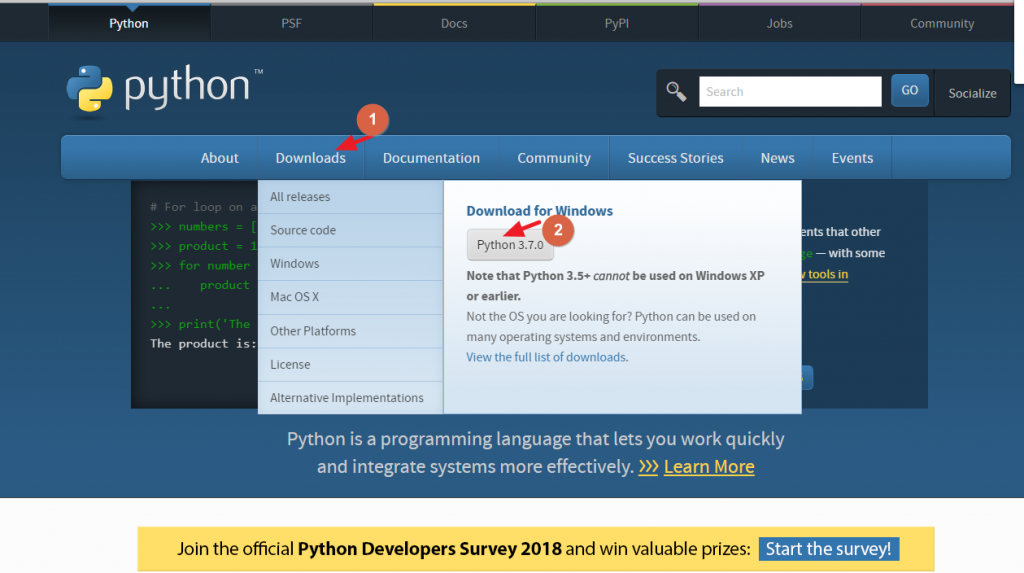This screenshot has width=1024, height=573.
Task: Go to the PyPI top tab
Action: point(616,24)
